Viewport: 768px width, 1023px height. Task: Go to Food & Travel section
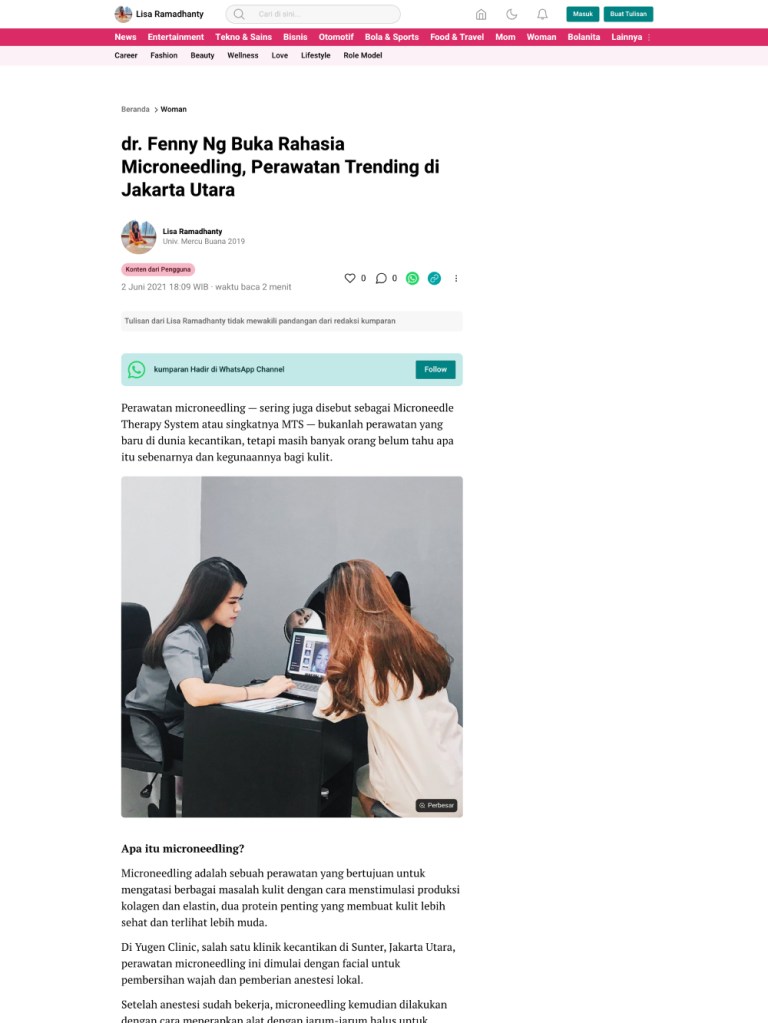coord(457,37)
